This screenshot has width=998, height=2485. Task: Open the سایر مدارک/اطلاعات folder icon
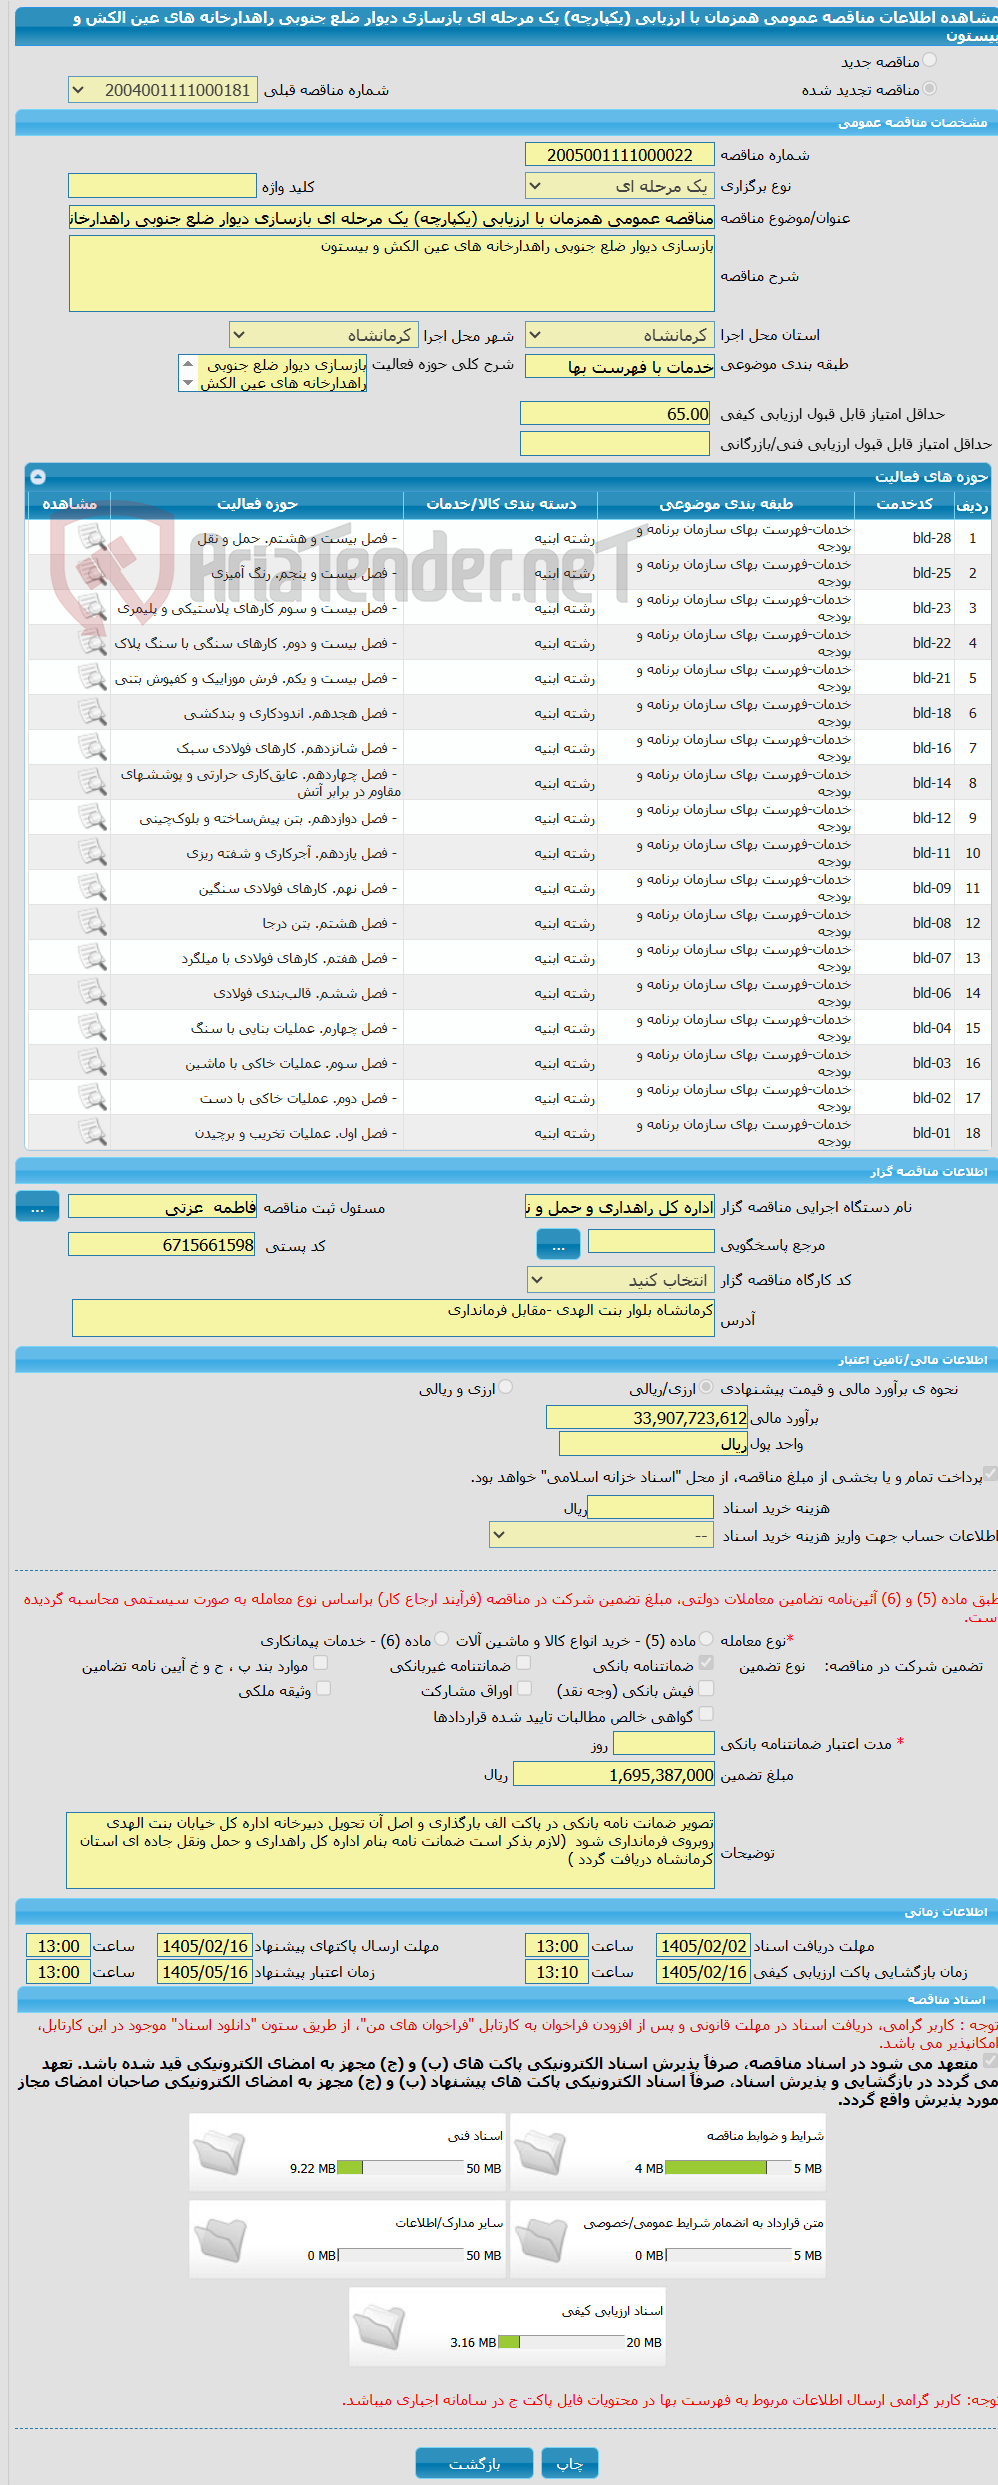(219, 2240)
